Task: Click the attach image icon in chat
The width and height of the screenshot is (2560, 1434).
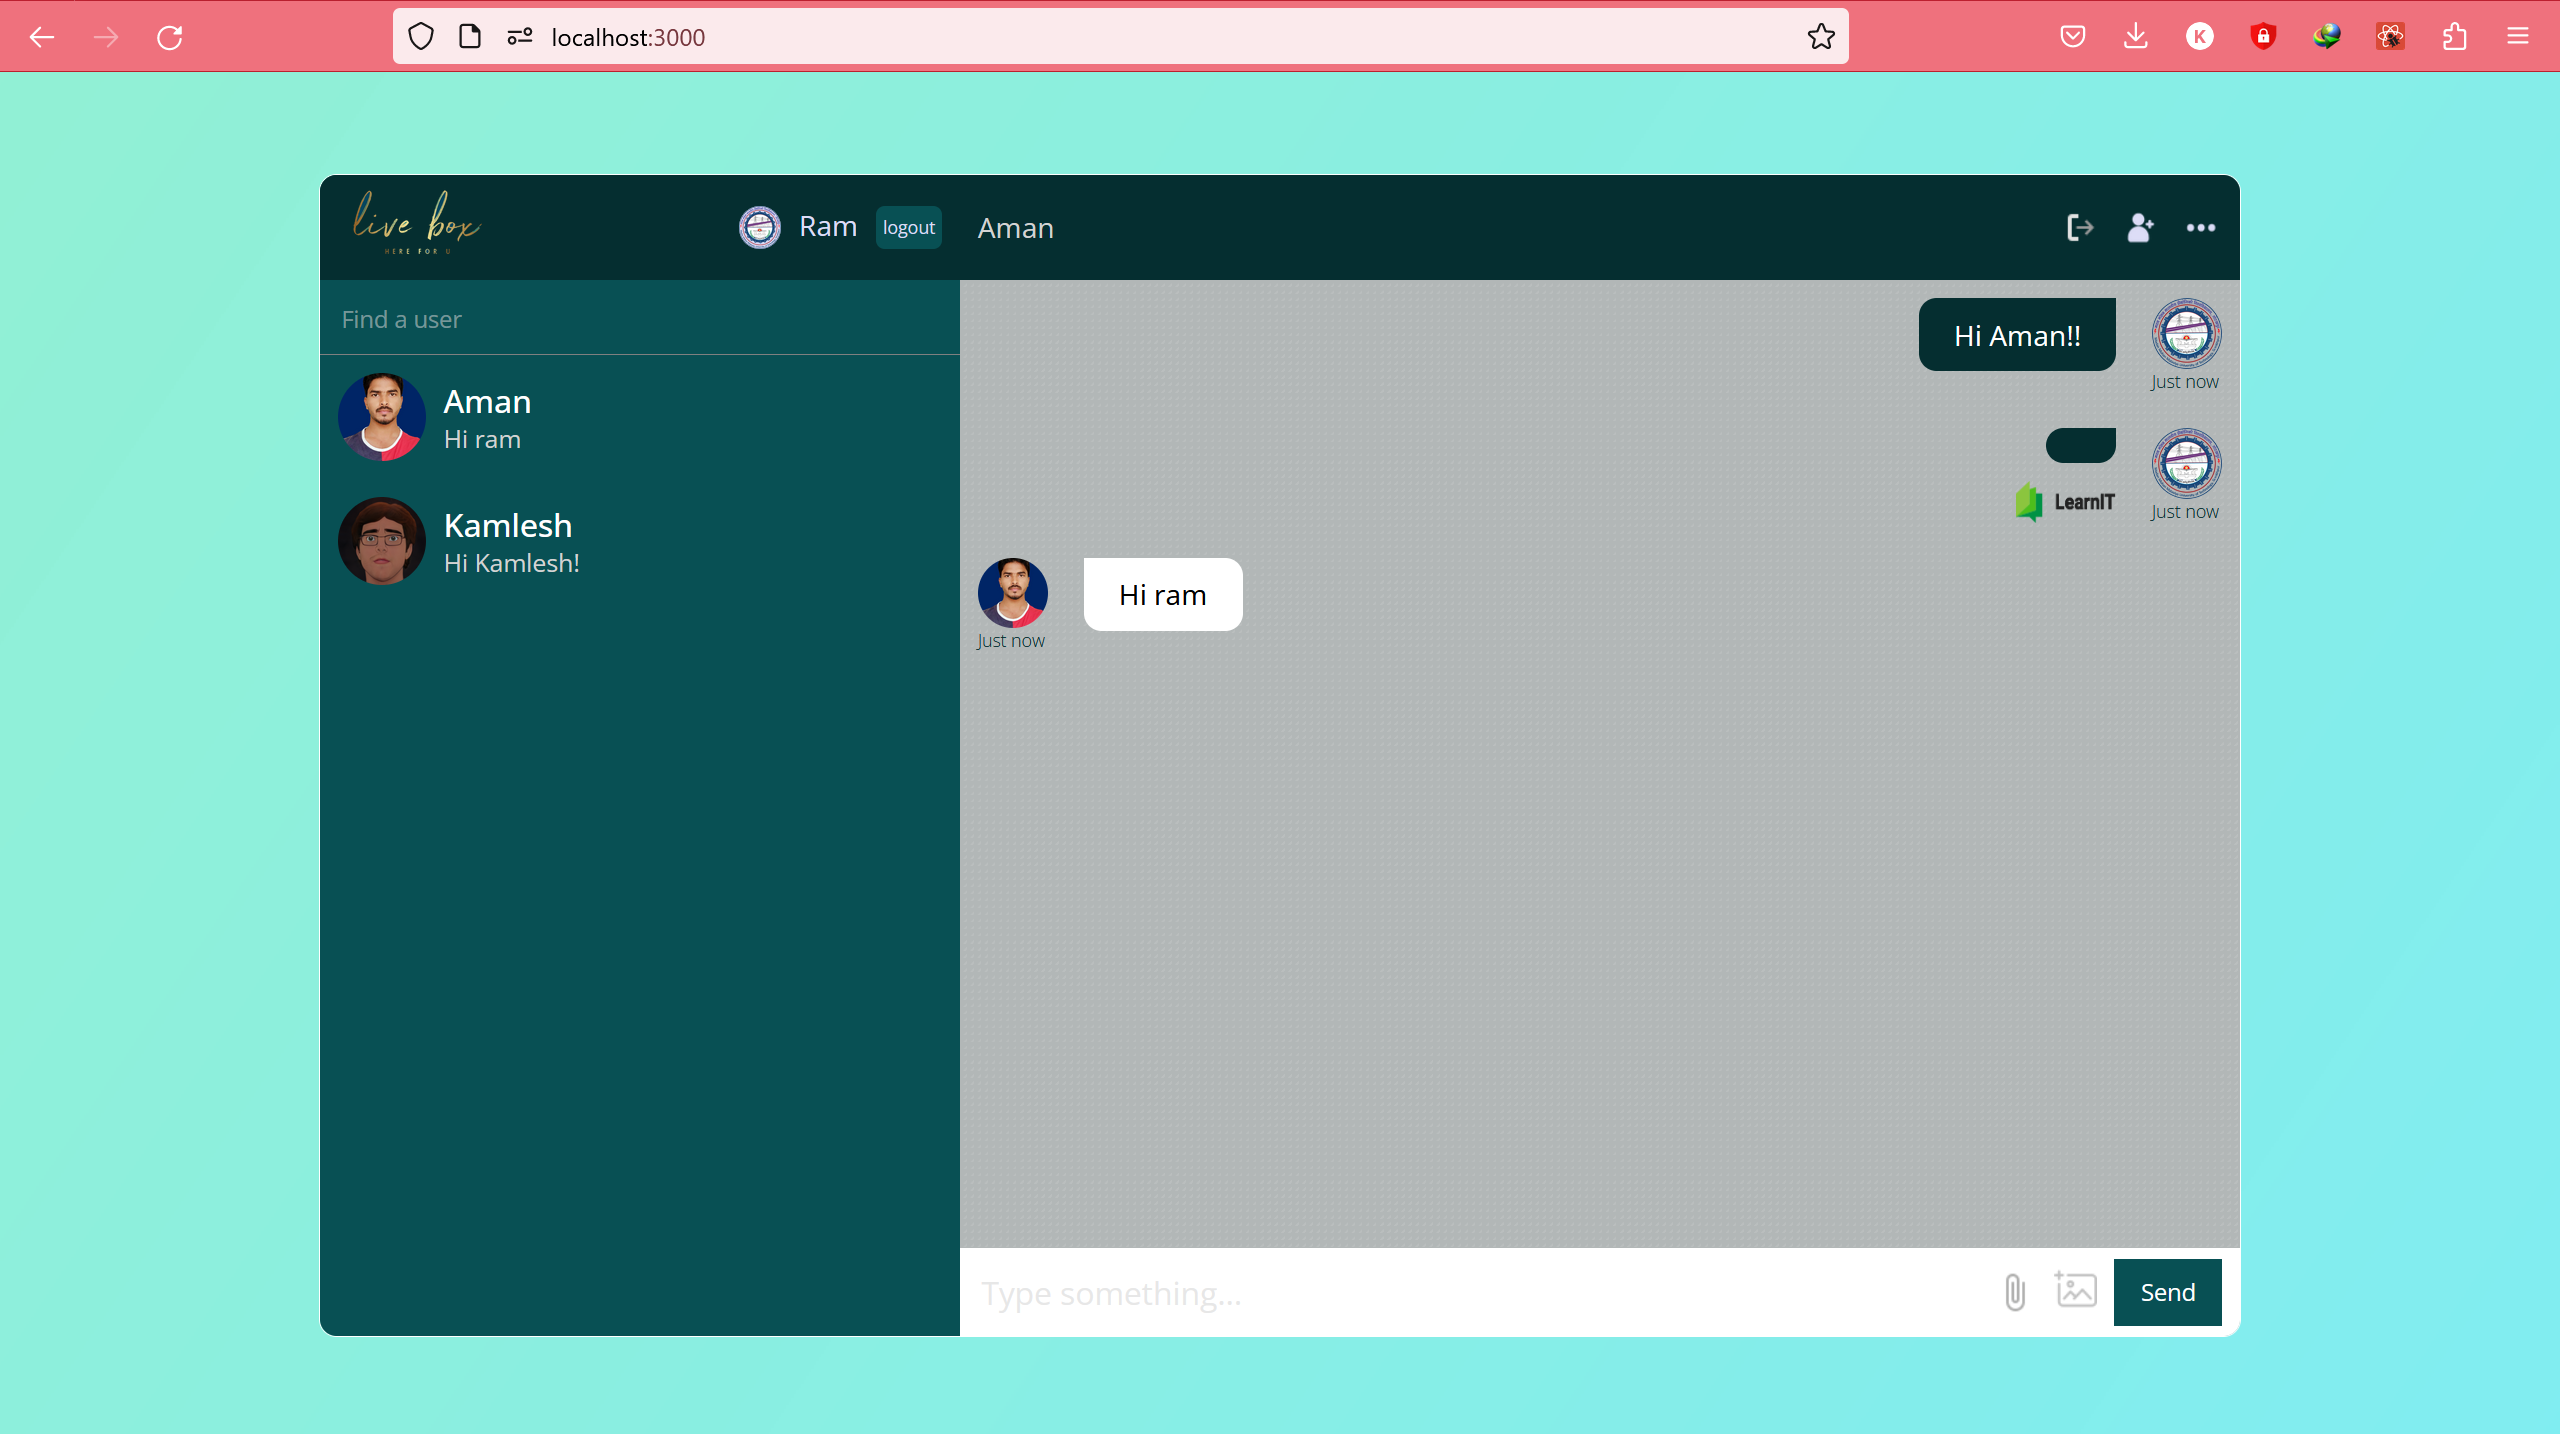Action: (2076, 1293)
